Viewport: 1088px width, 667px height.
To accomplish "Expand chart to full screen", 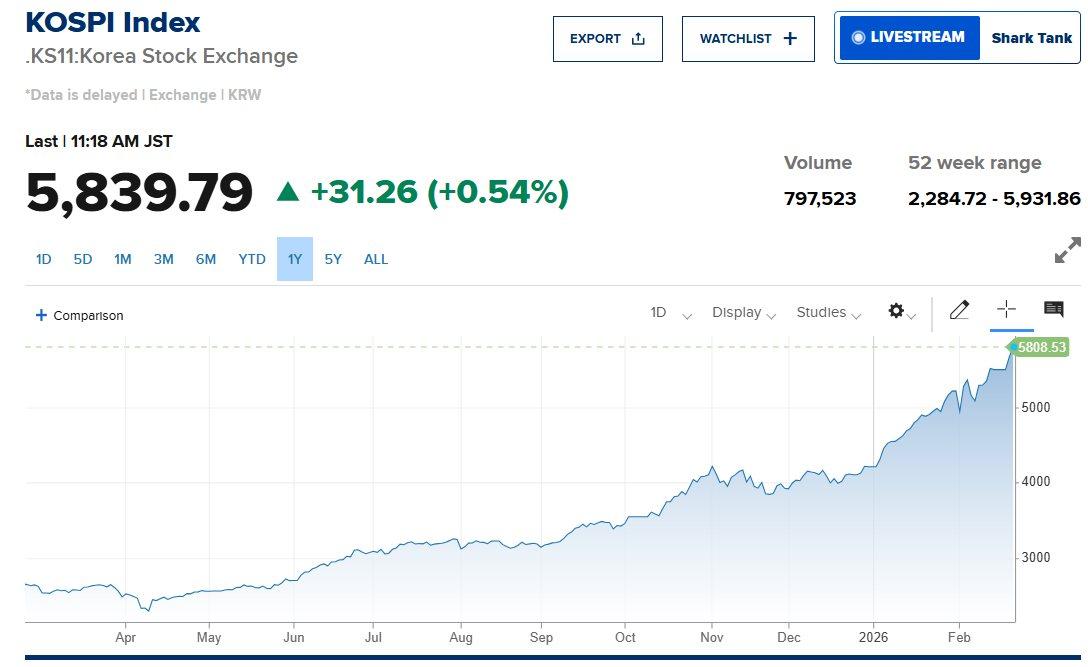I will click(1067, 250).
